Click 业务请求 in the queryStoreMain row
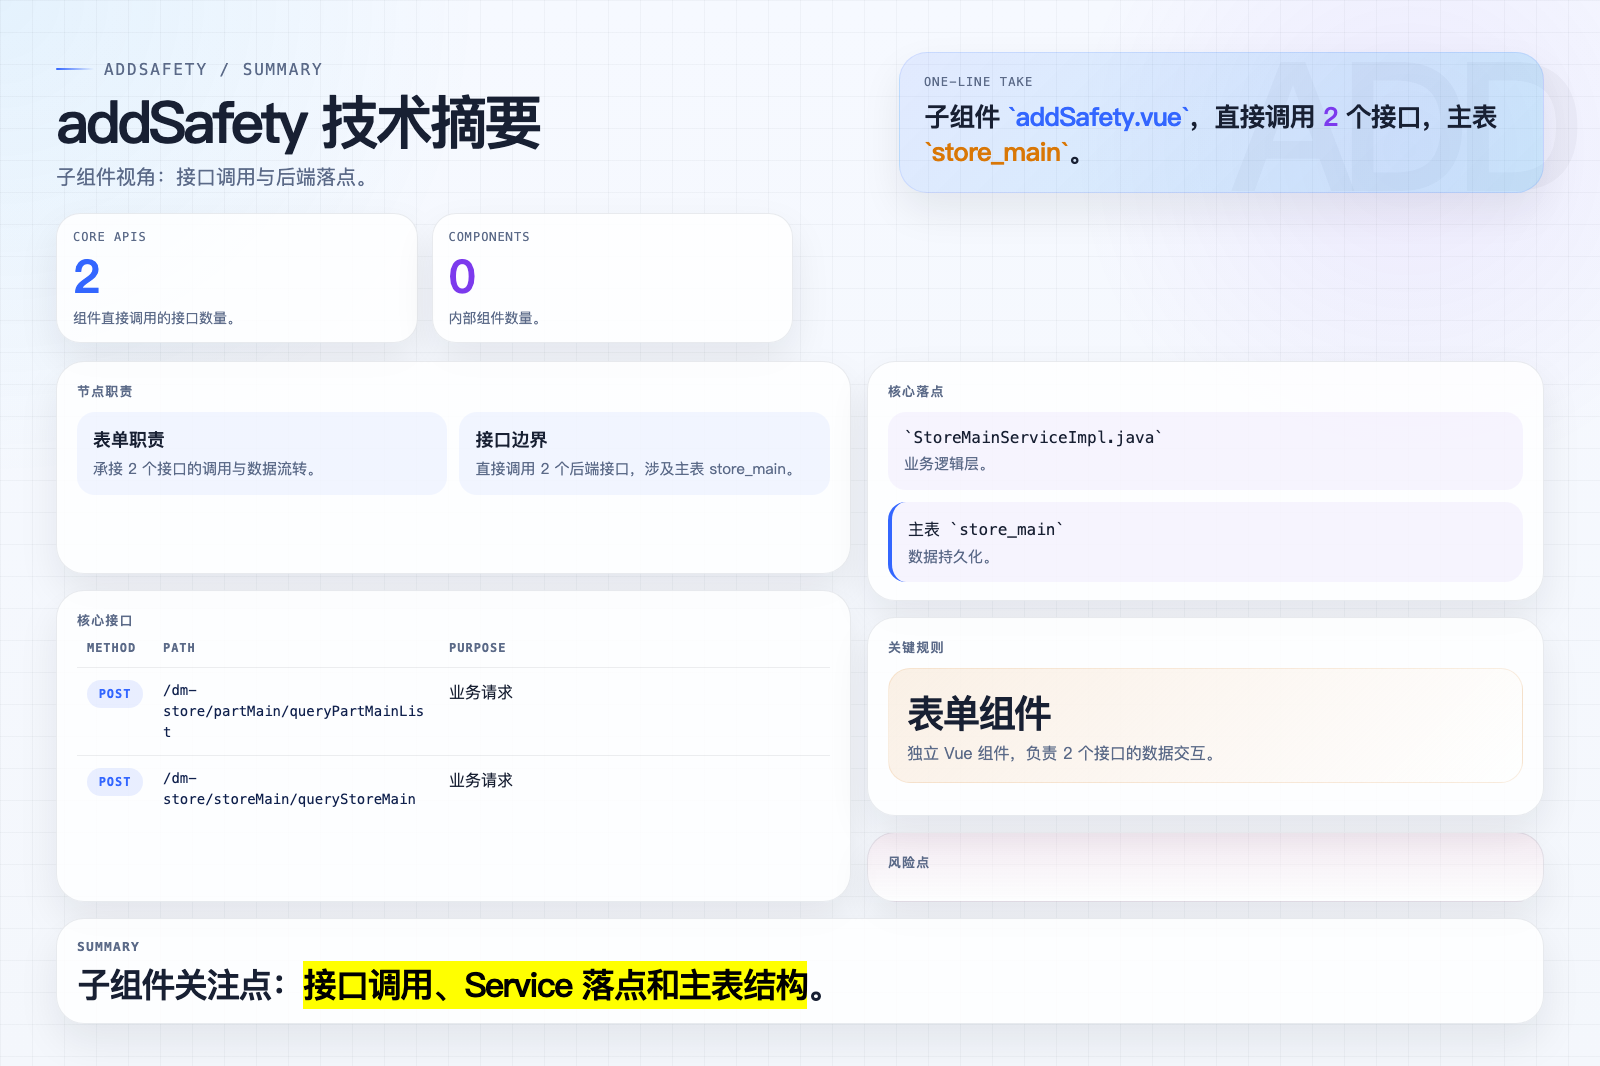The image size is (1600, 1066). 481,780
